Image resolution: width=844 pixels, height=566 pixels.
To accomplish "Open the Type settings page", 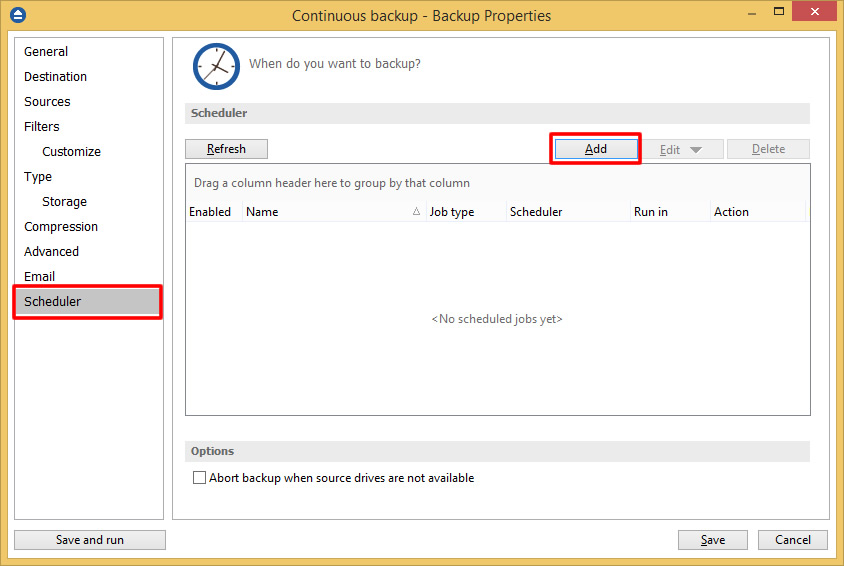I will [x=38, y=176].
